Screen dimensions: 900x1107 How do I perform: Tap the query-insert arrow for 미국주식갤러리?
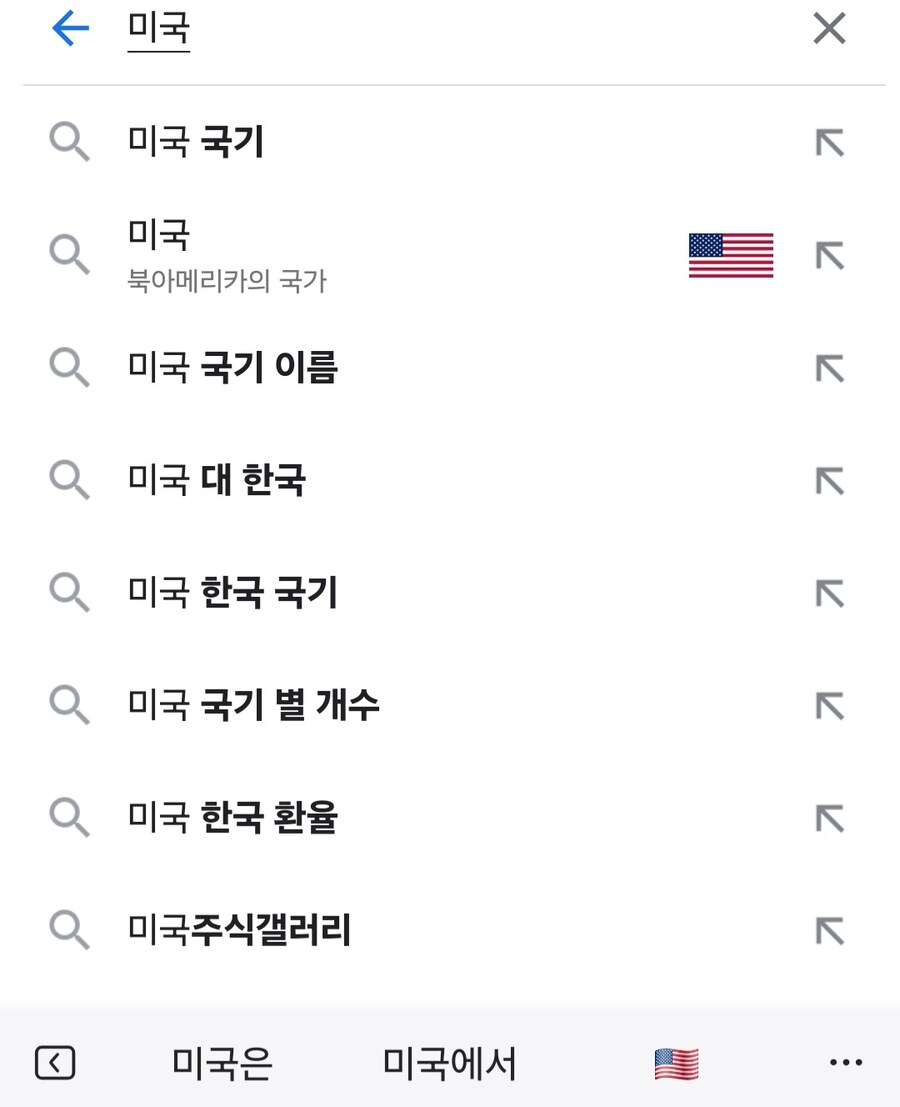pos(828,930)
